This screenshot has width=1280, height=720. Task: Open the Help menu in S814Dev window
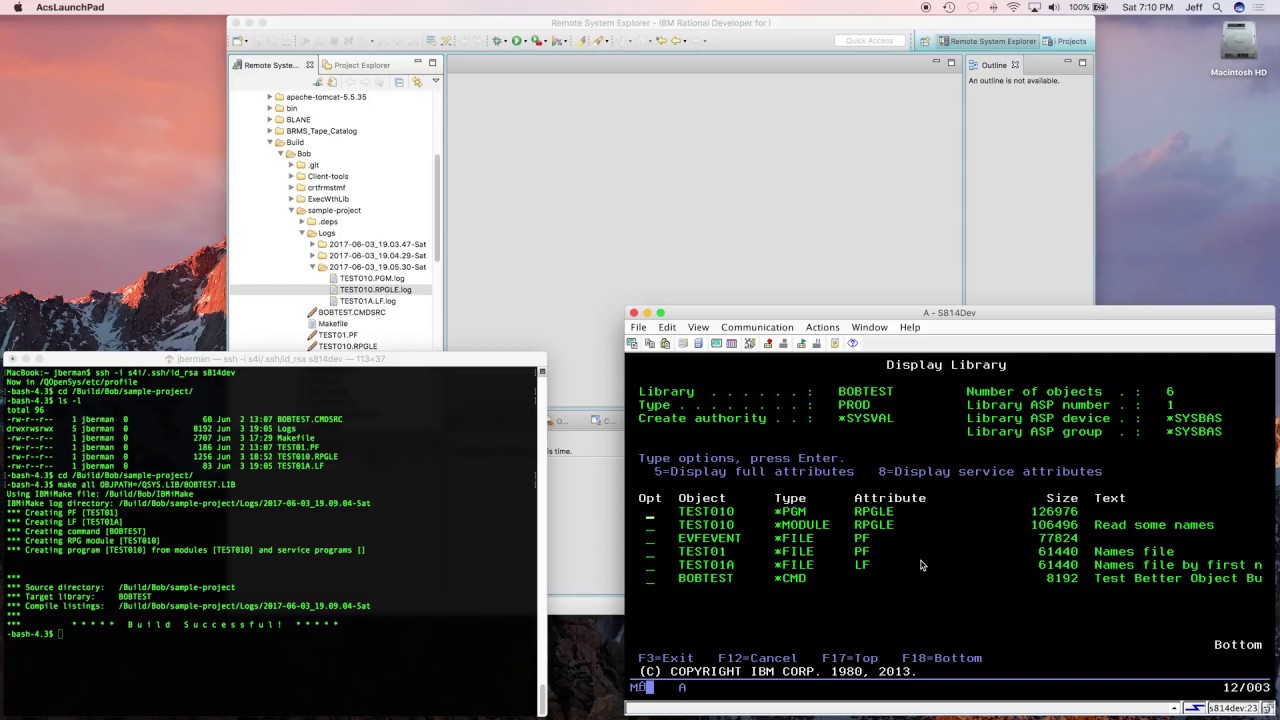pyautogui.click(x=909, y=327)
